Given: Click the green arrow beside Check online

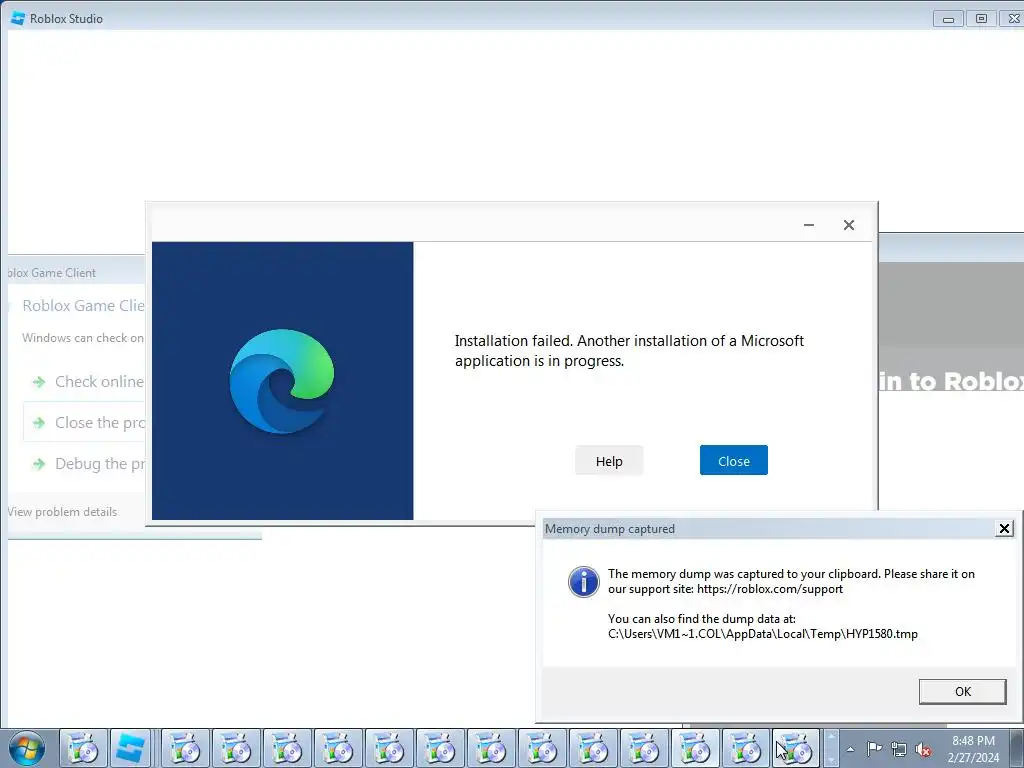Looking at the screenshot, I should click(x=39, y=382).
